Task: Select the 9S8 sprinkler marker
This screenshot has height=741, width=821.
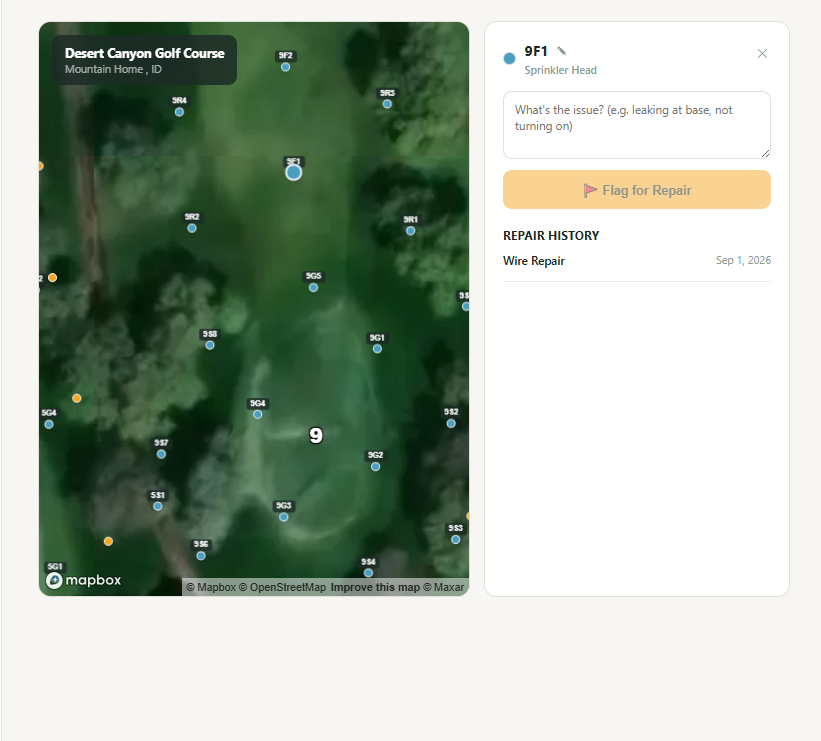Action: pyautogui.click(x=209, y=346)
